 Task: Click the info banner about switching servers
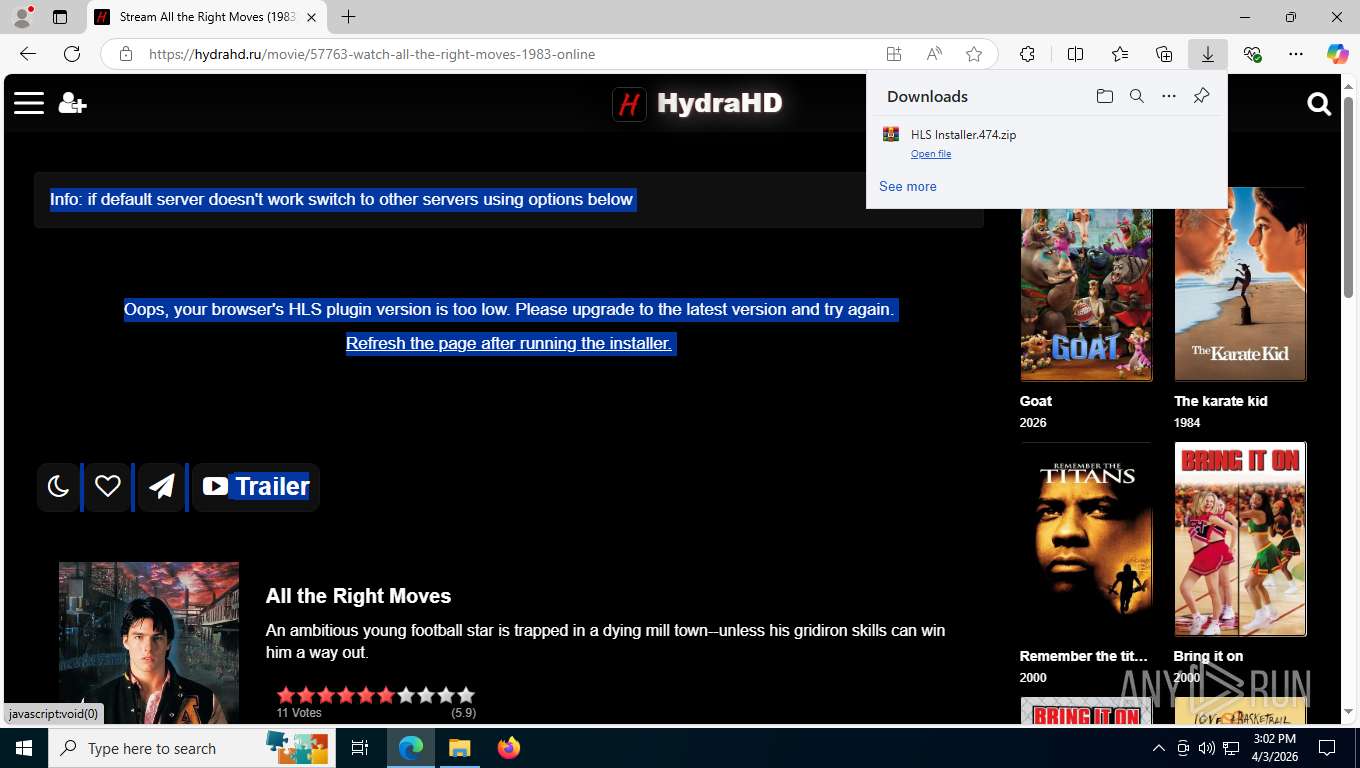pos(509,200)
